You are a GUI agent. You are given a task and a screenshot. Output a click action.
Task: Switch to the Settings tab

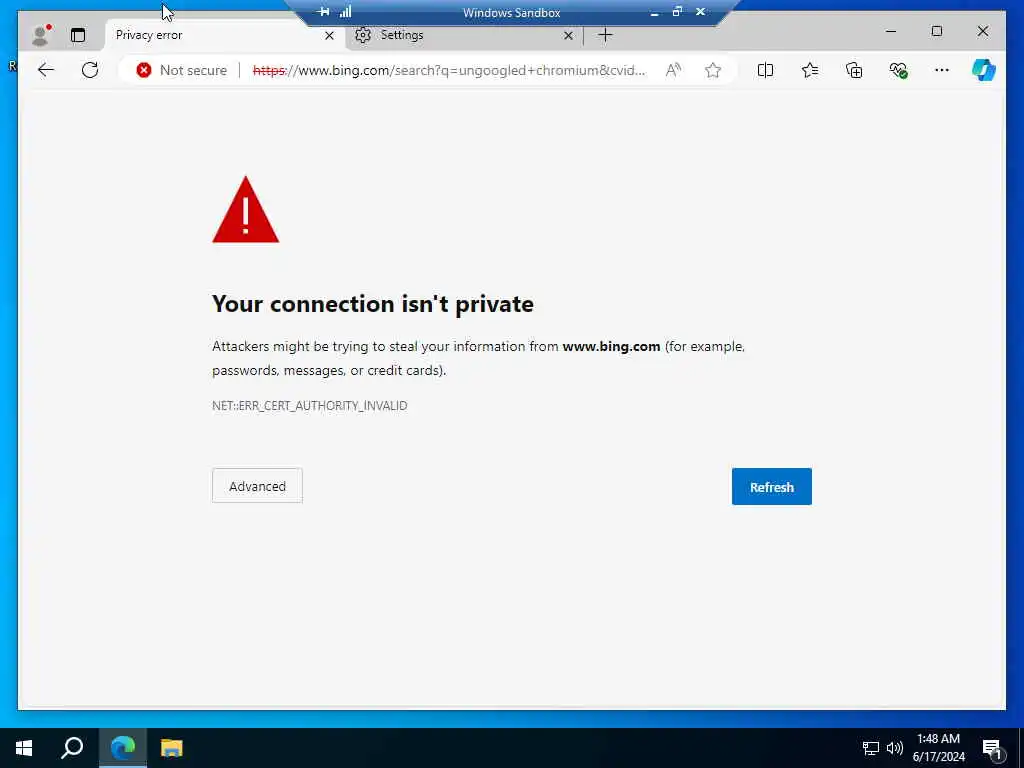click(464, 35)
